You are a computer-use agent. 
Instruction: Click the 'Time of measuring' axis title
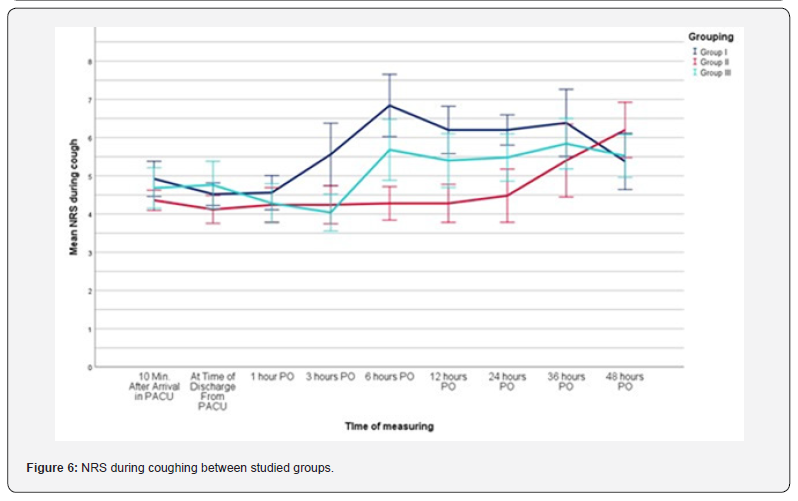[389, 426]
